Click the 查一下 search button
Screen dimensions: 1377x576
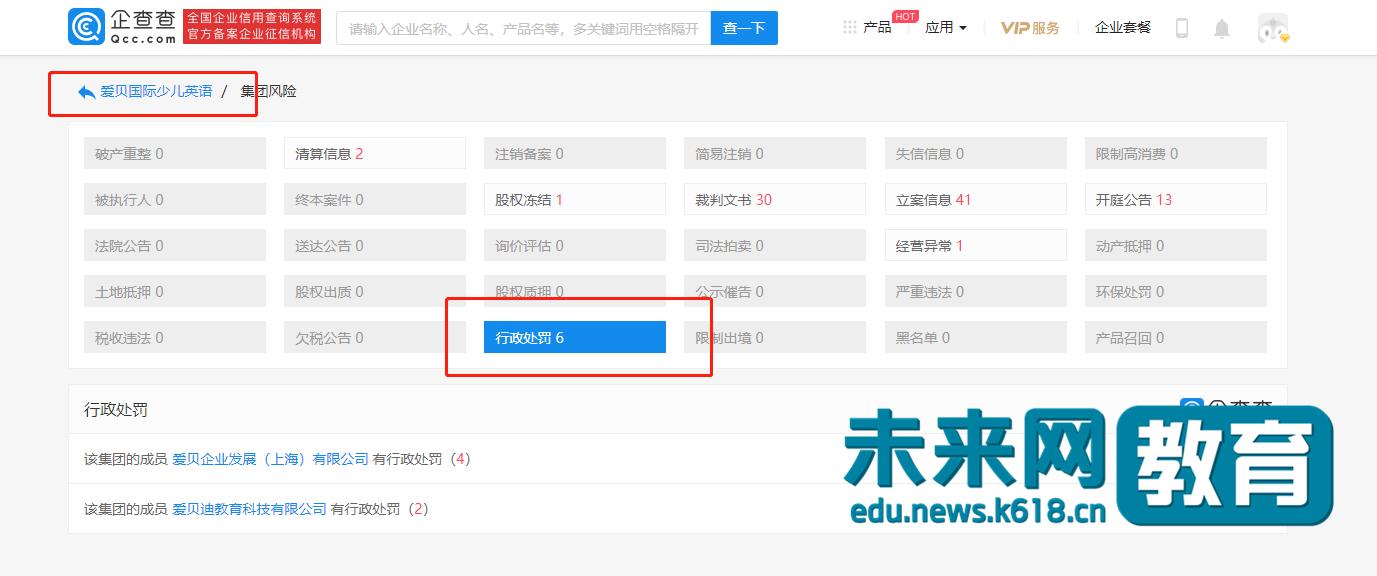pyautogui.click(x=744, y=27)
